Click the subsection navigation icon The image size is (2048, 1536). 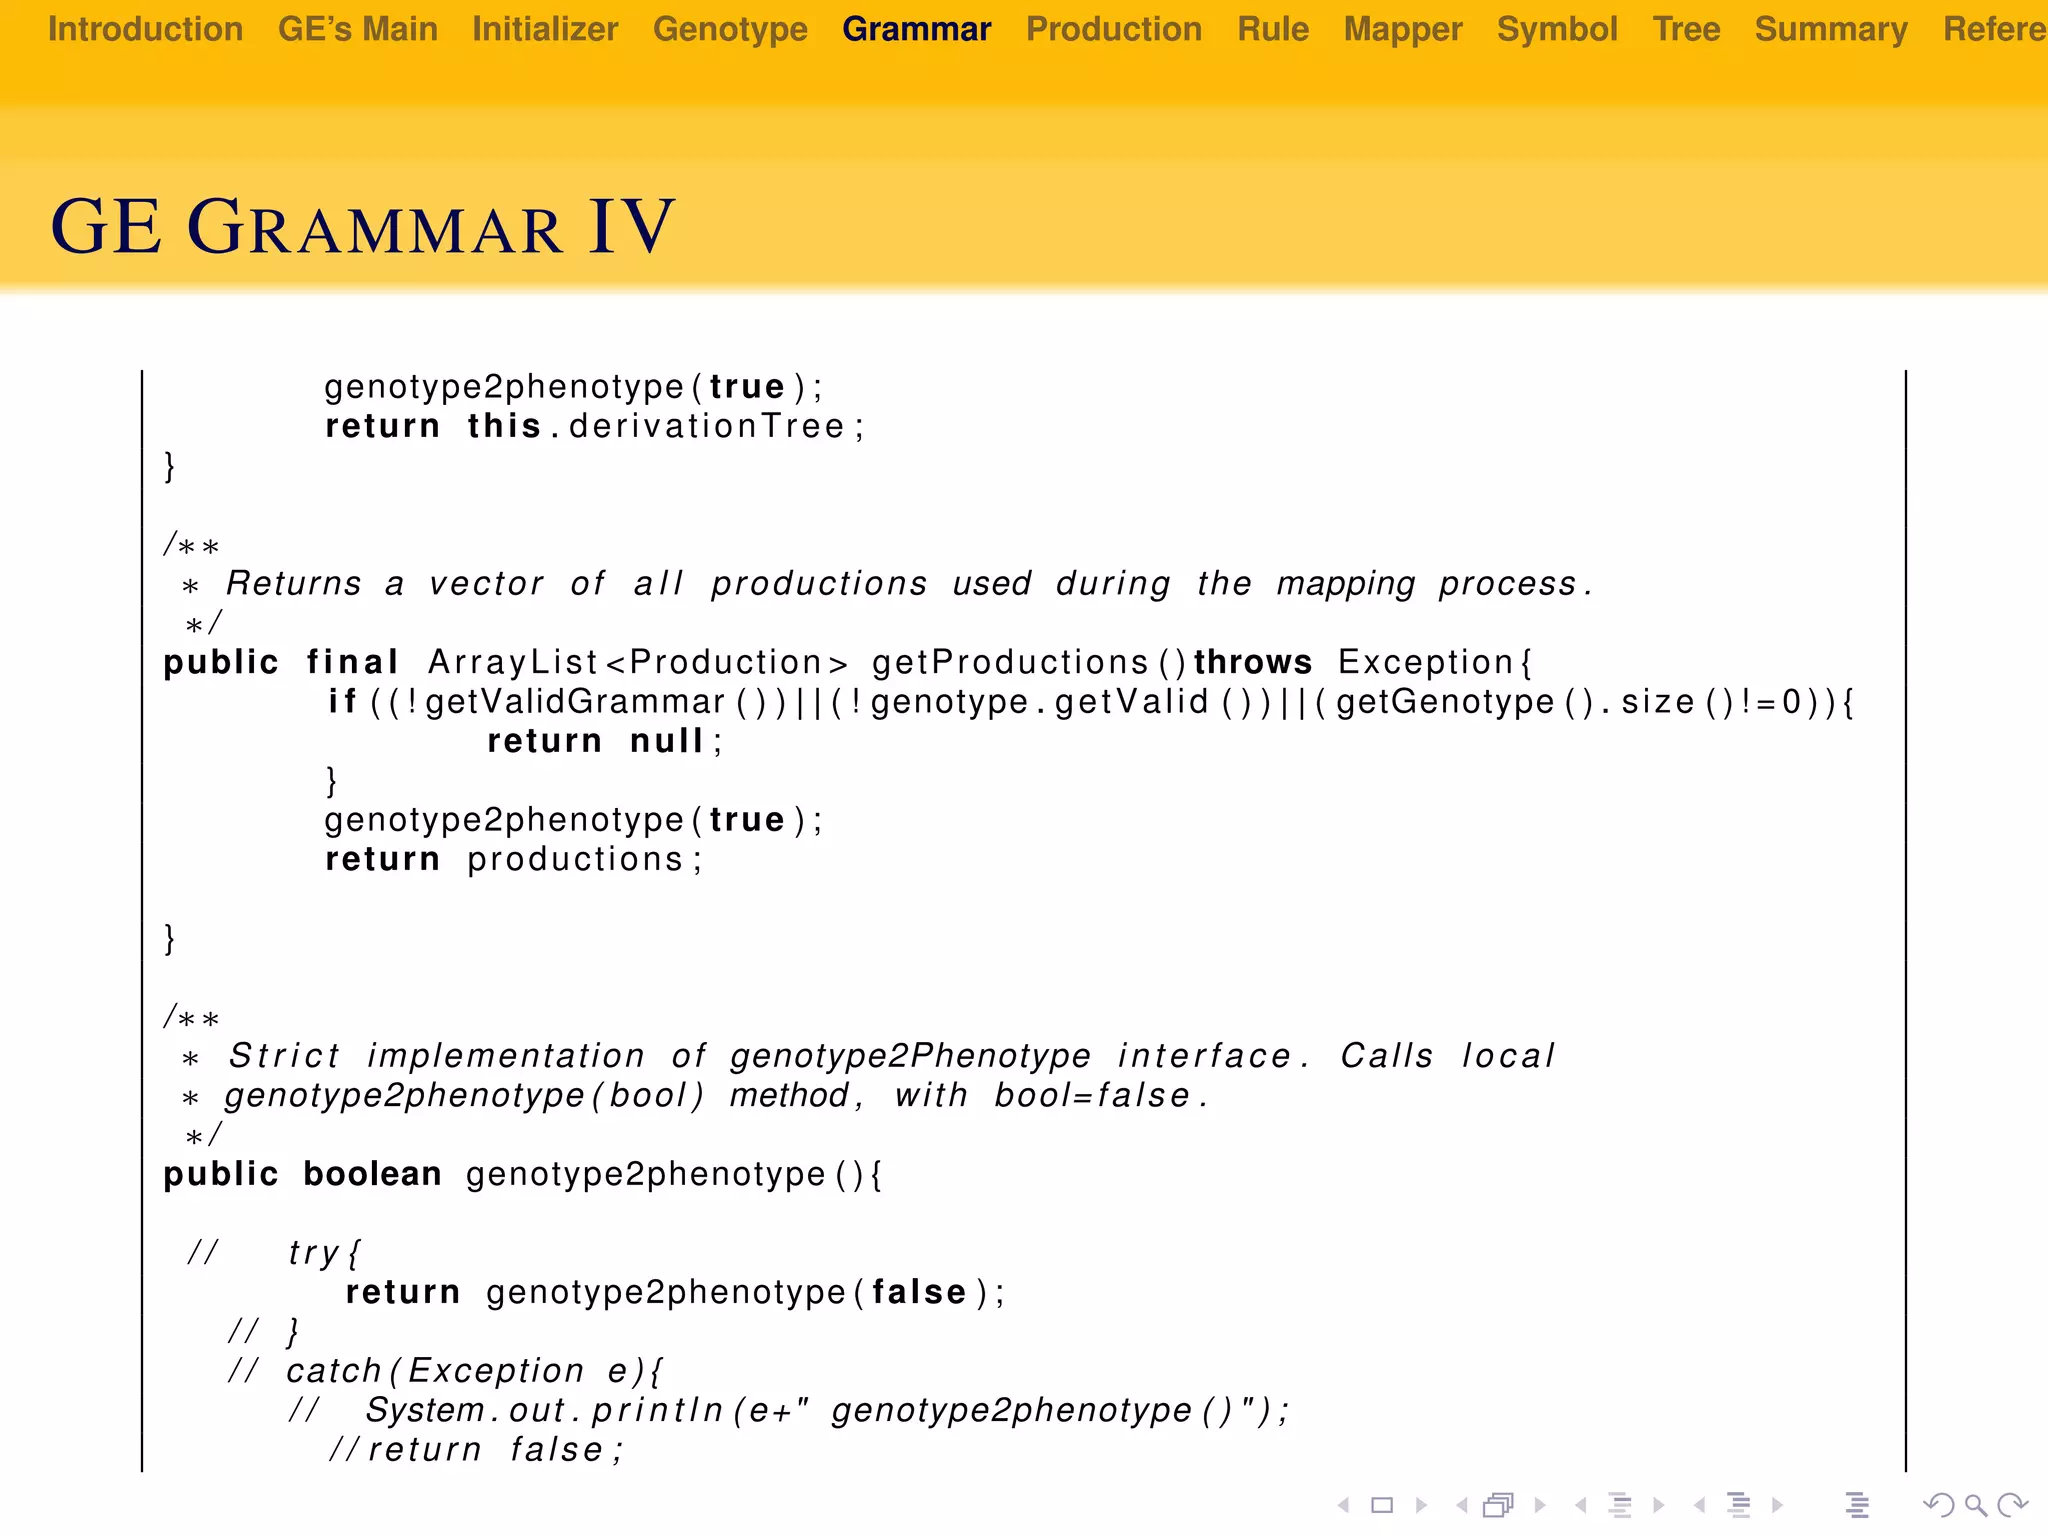click(1620, 1505)
